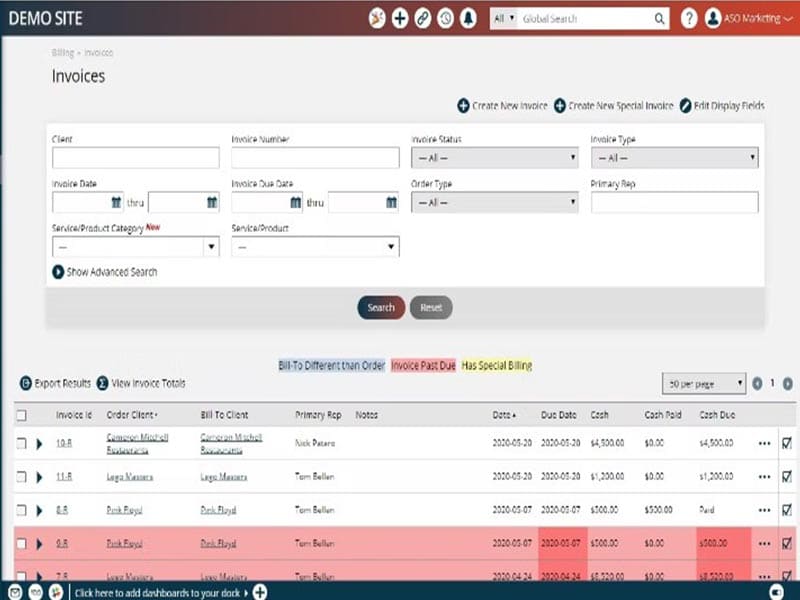Click the Global Search magnifier icon
The height and width of the screenshot is (600, 800).
[659, 19]
